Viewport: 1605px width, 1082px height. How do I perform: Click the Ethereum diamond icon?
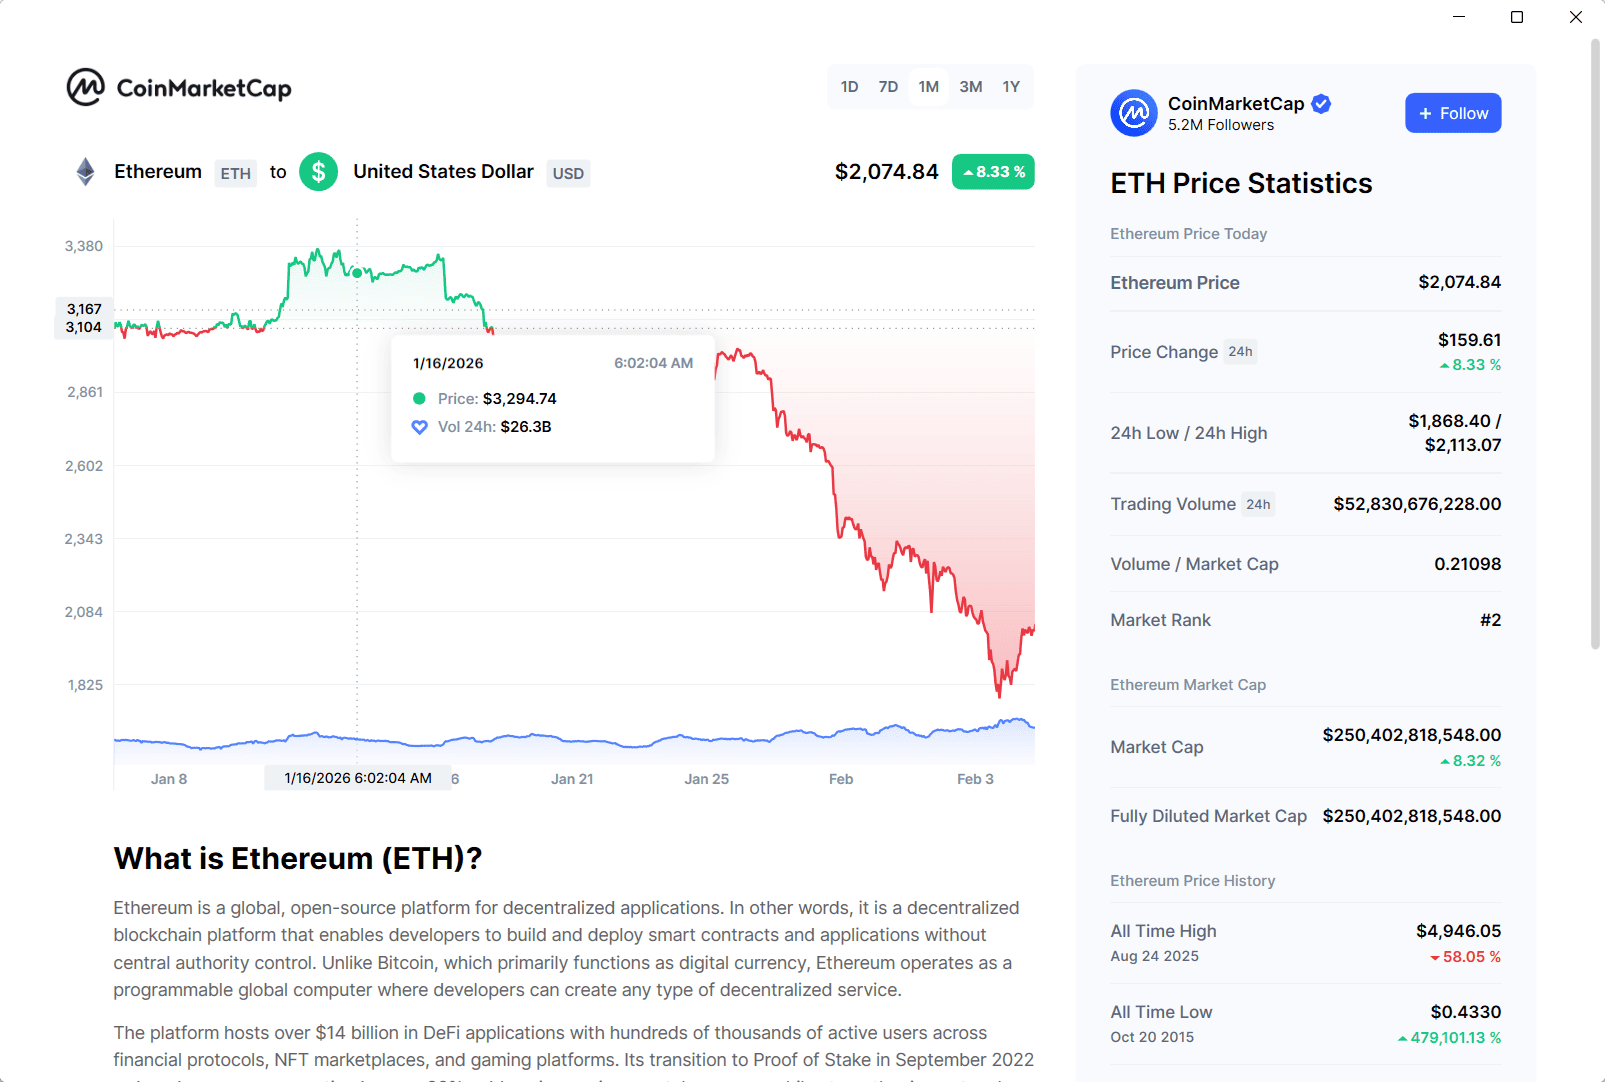(86, 172)
